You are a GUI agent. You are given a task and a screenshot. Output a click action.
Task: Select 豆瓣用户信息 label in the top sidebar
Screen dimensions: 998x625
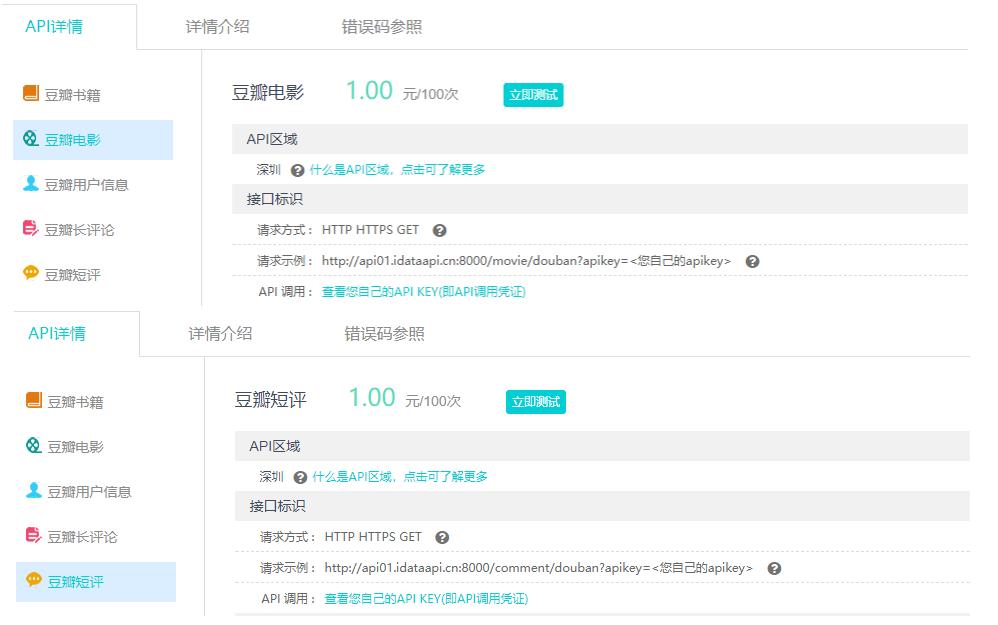pyautogui.click(x=87, y=185)
